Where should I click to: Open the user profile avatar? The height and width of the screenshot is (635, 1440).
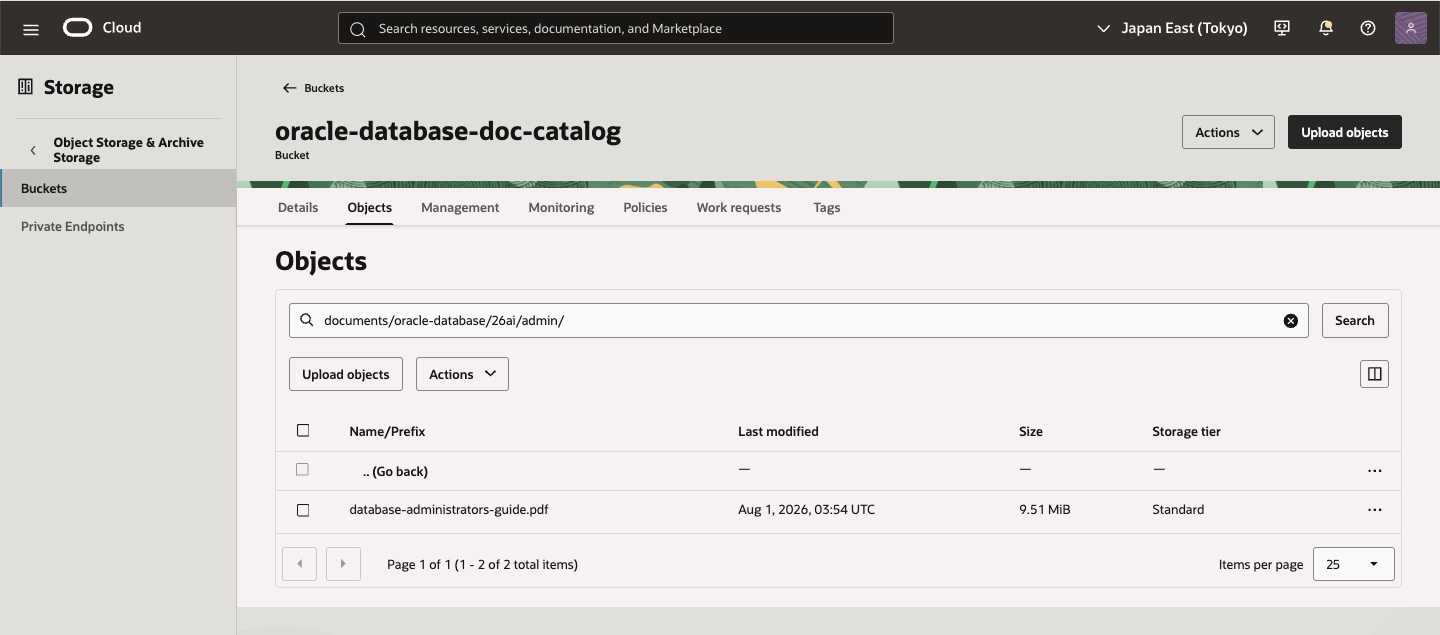point(1411,28)
